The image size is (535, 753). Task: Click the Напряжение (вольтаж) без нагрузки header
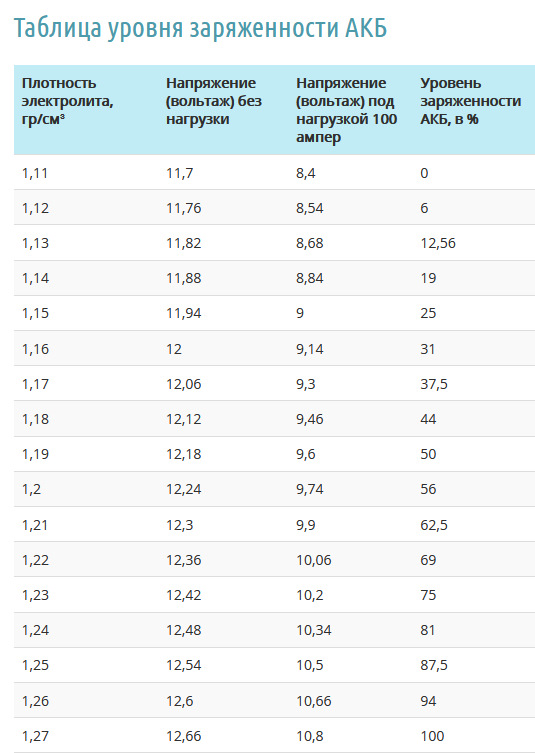214,101
